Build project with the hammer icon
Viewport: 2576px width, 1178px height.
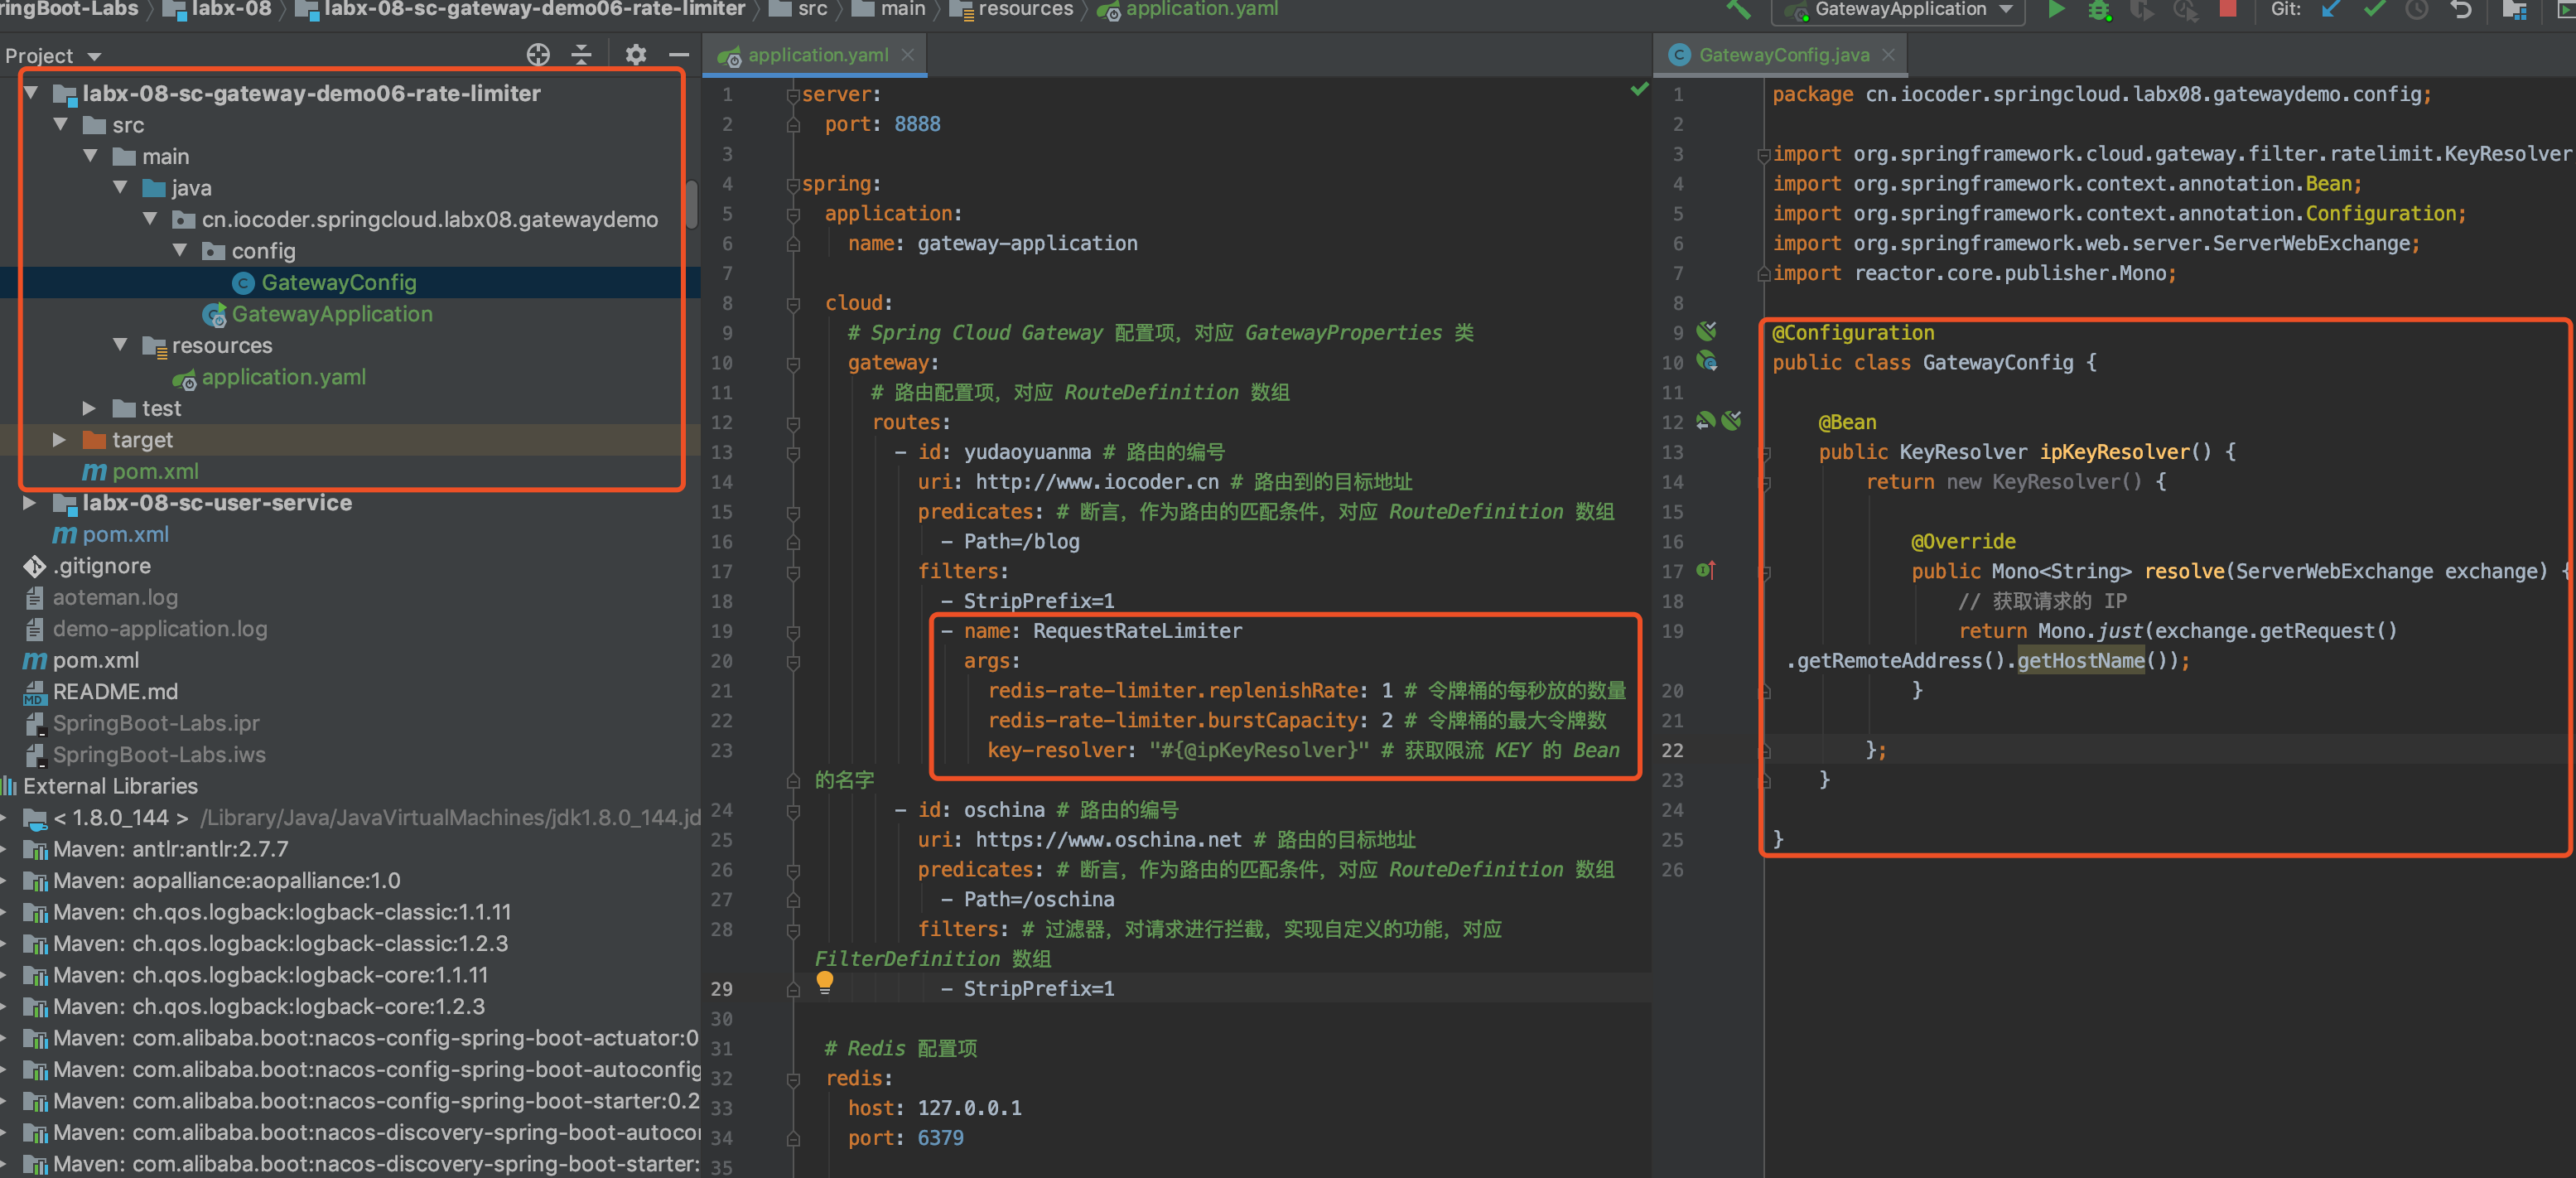click(x=1739, y=10)
